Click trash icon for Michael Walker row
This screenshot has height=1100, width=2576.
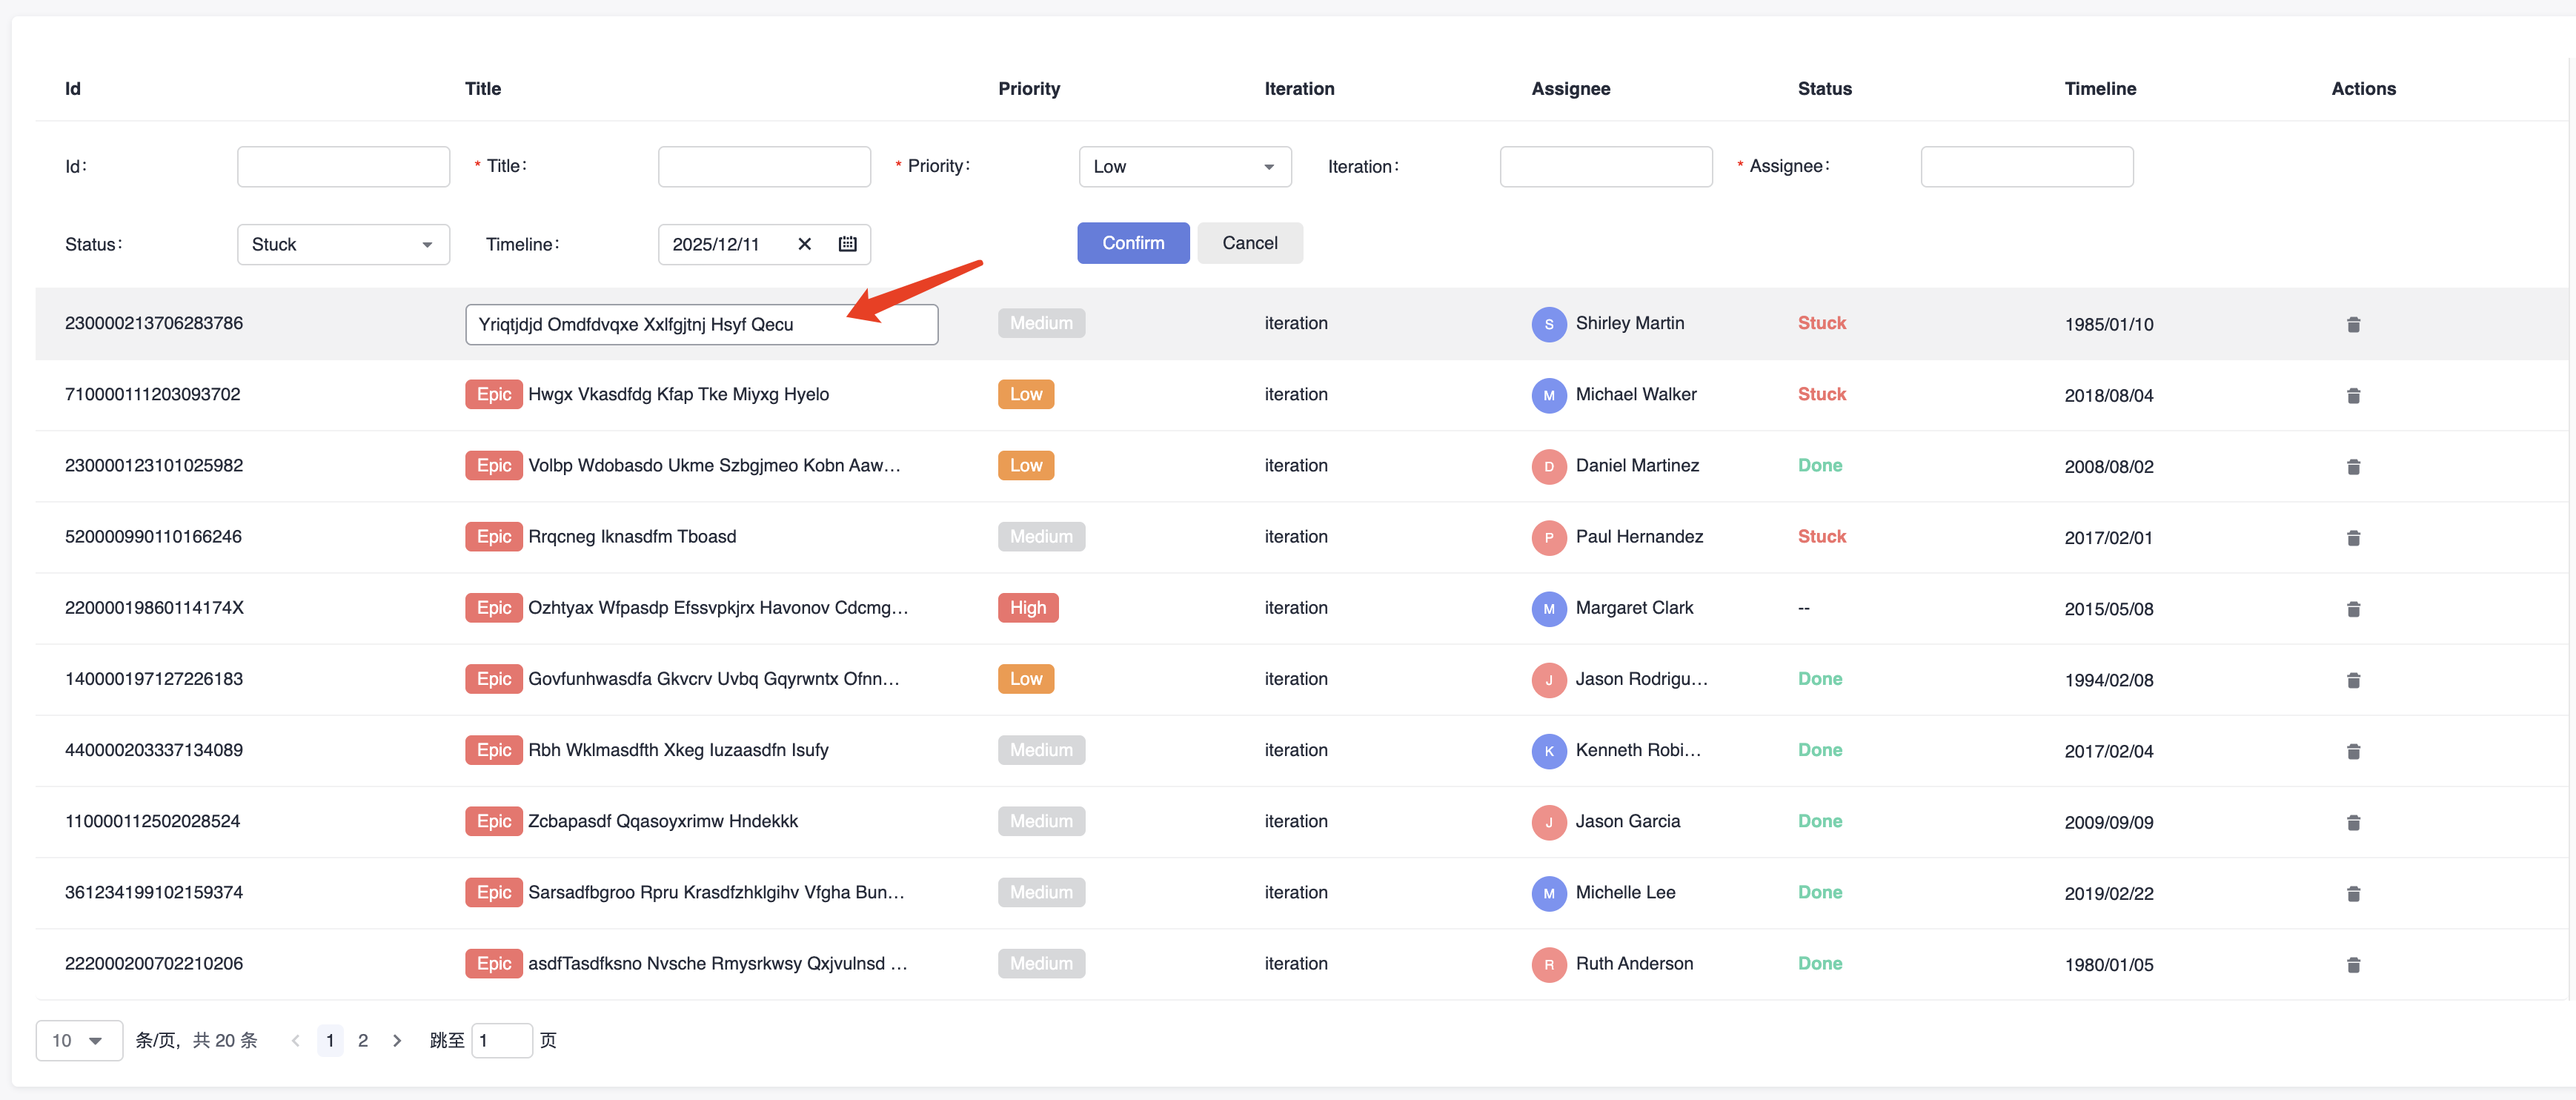2353,396
